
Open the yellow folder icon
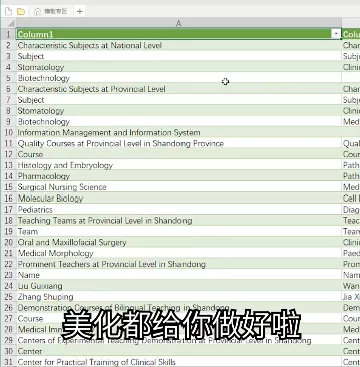point(21,12)
